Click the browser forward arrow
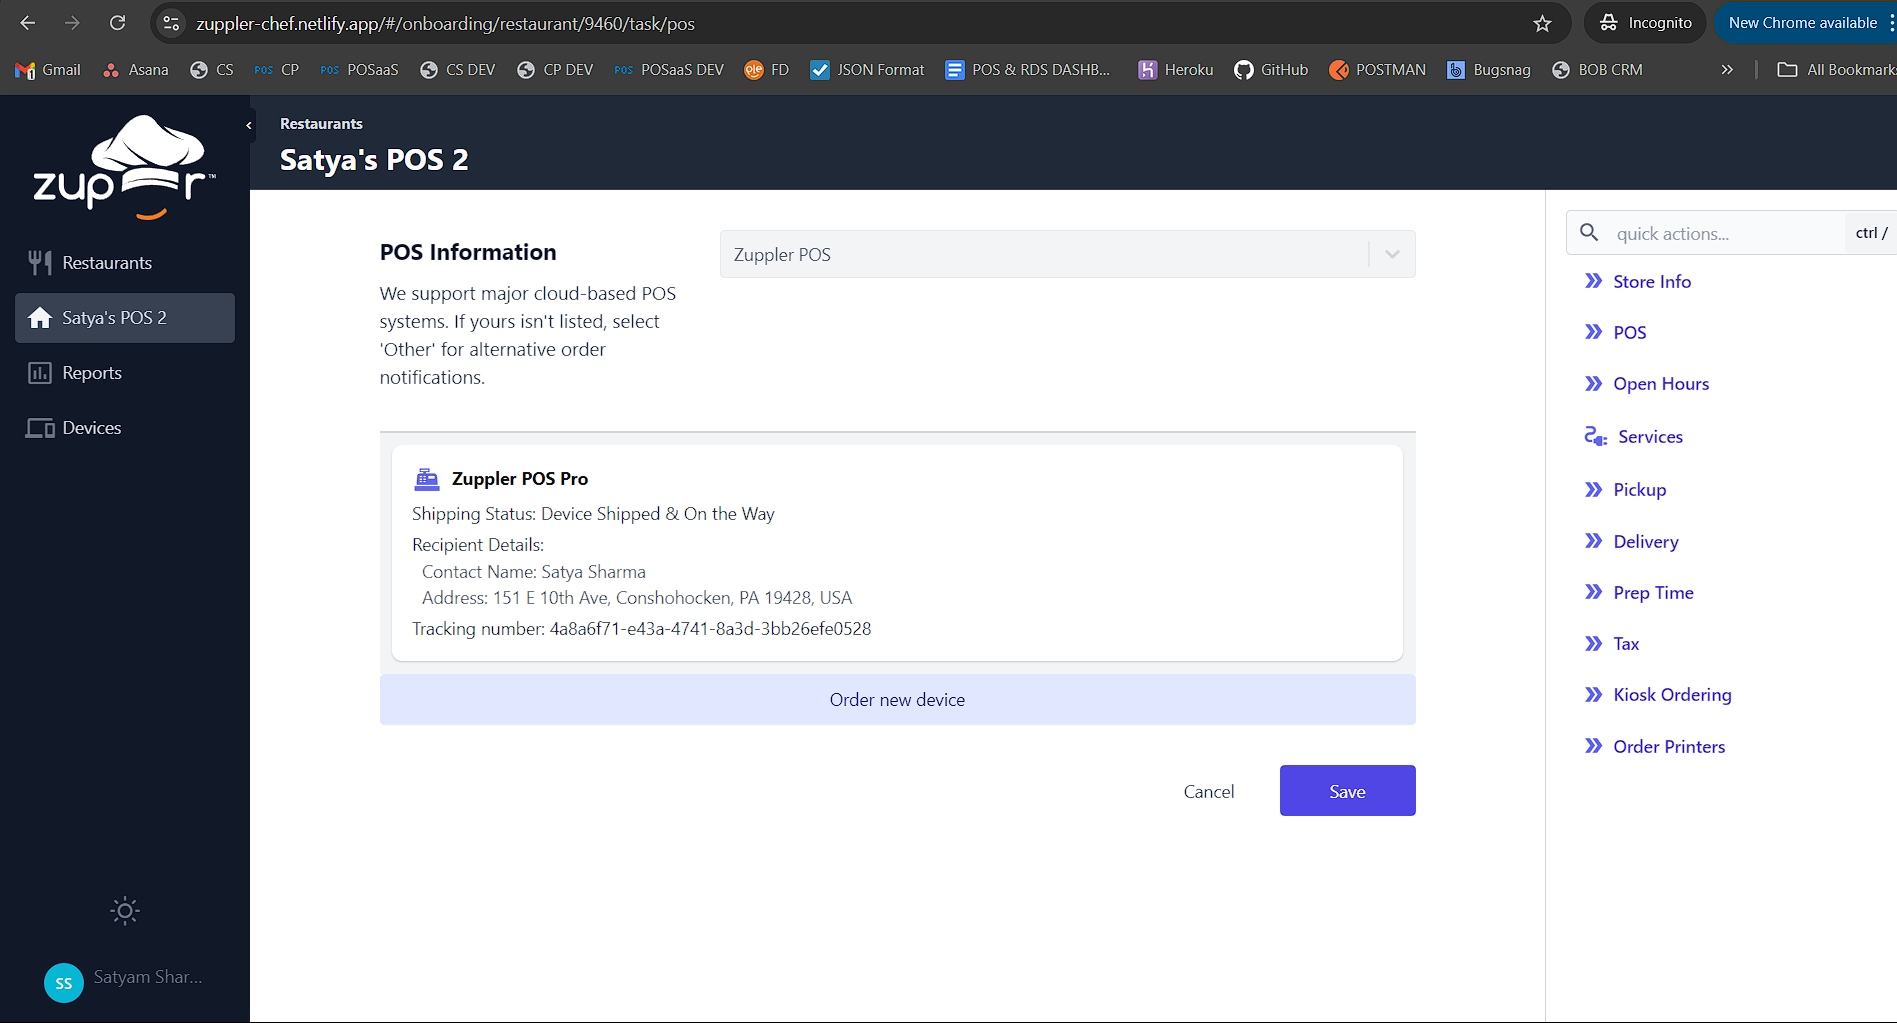 (x=72, y=23)
